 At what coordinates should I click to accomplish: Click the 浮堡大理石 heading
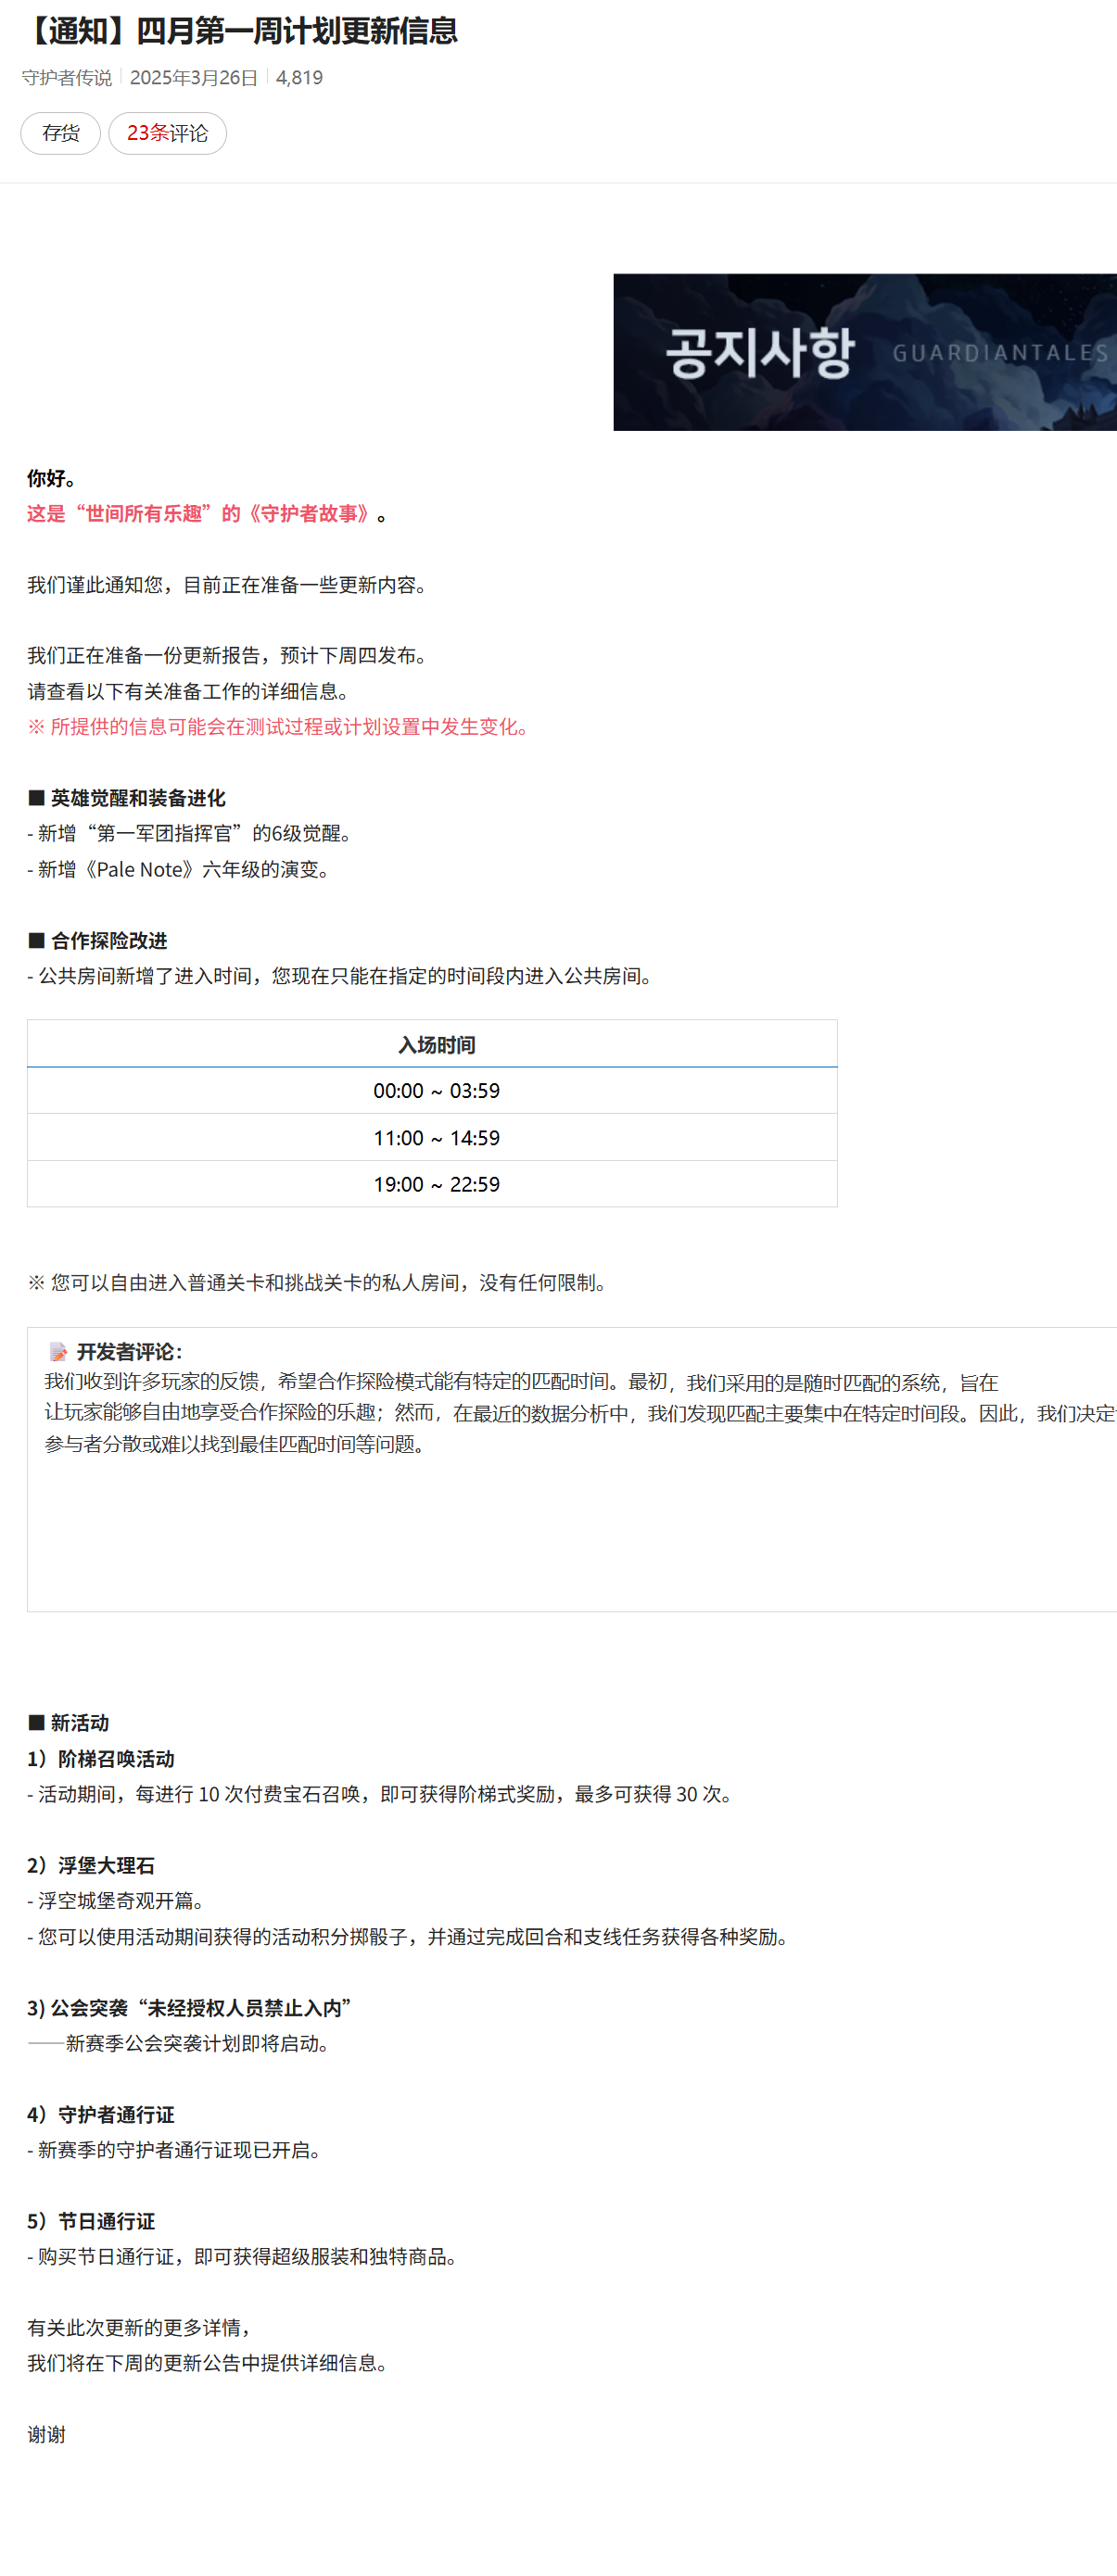click(91, 1866)
